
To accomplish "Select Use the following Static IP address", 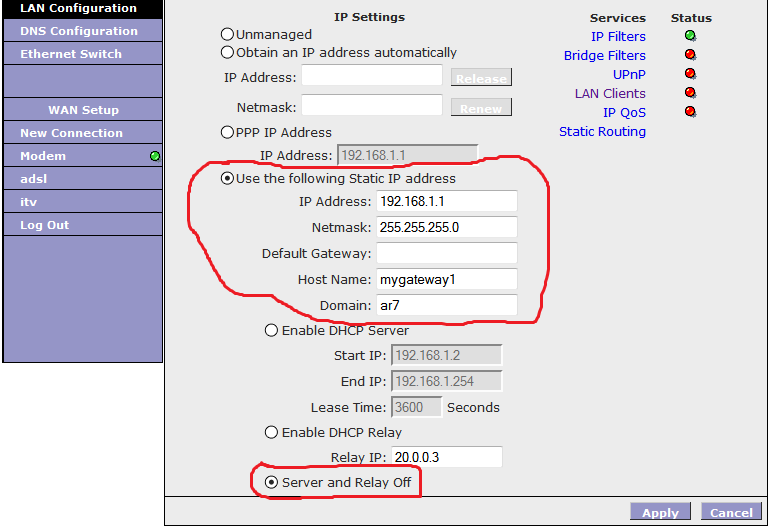I will 227,178.
